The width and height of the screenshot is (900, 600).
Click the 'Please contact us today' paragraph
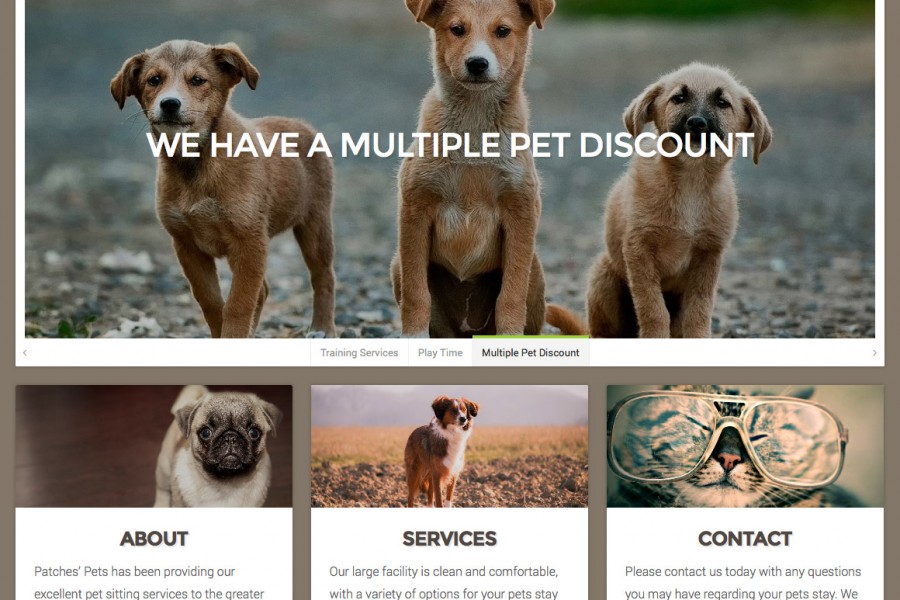743,582
